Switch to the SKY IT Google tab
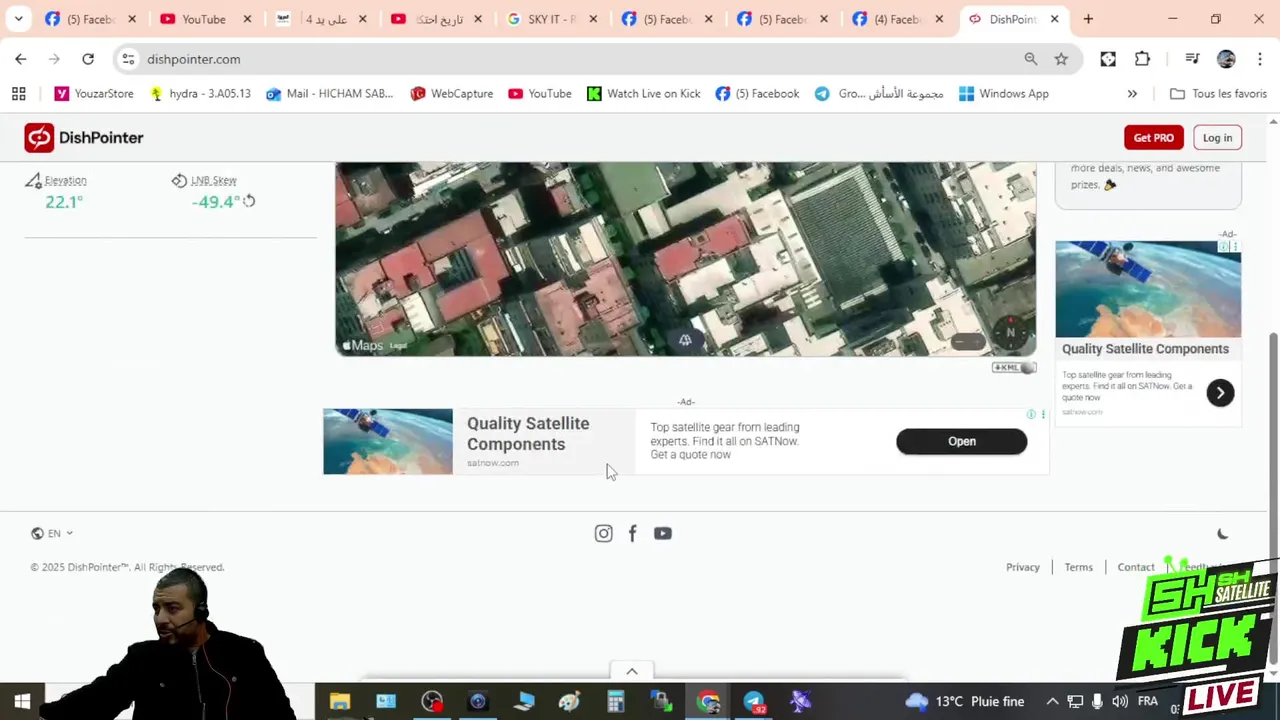This screenshot has height=720, width=1280. 550,19
